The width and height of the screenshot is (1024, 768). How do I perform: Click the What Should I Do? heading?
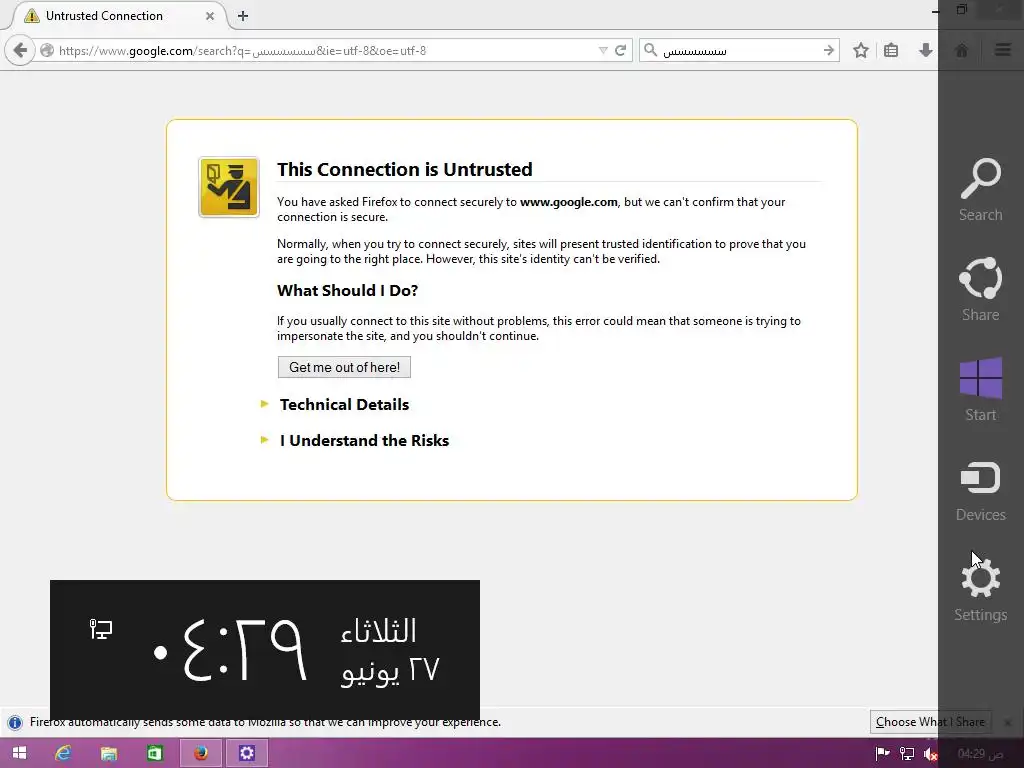tap(347, 291)
